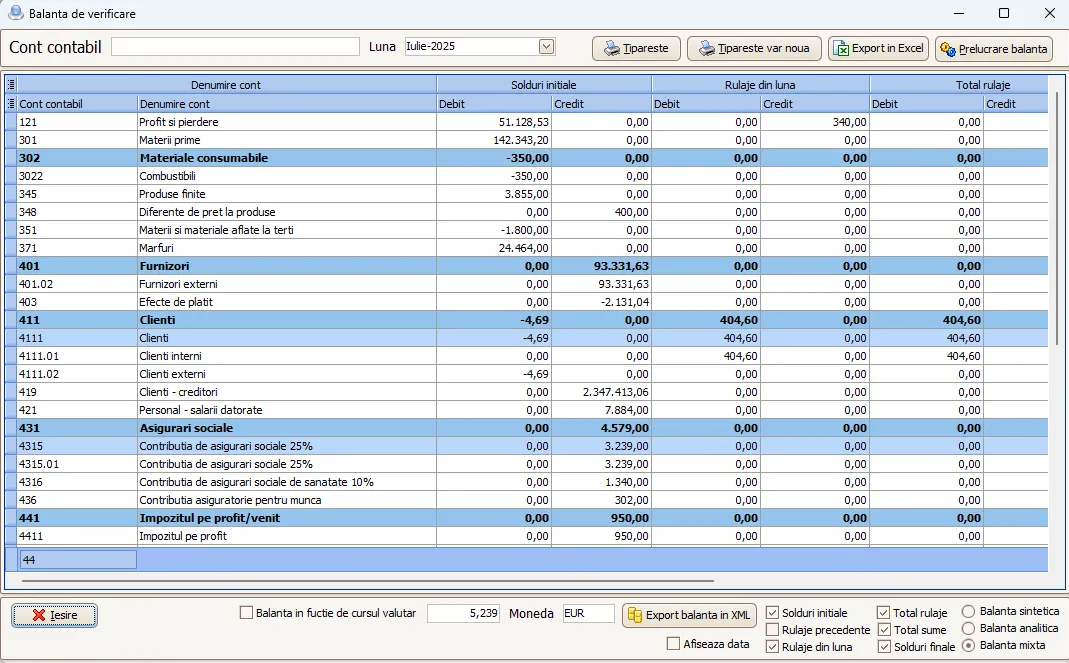Click the Furnizori externi cell

tap(286, 284)
